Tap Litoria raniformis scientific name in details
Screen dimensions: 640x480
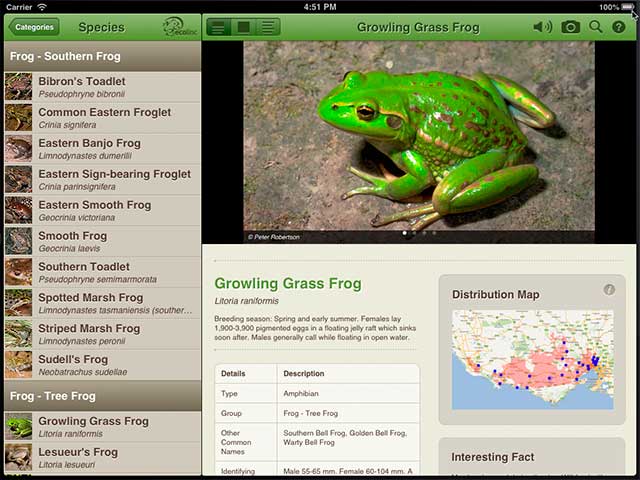coord(247,301)
